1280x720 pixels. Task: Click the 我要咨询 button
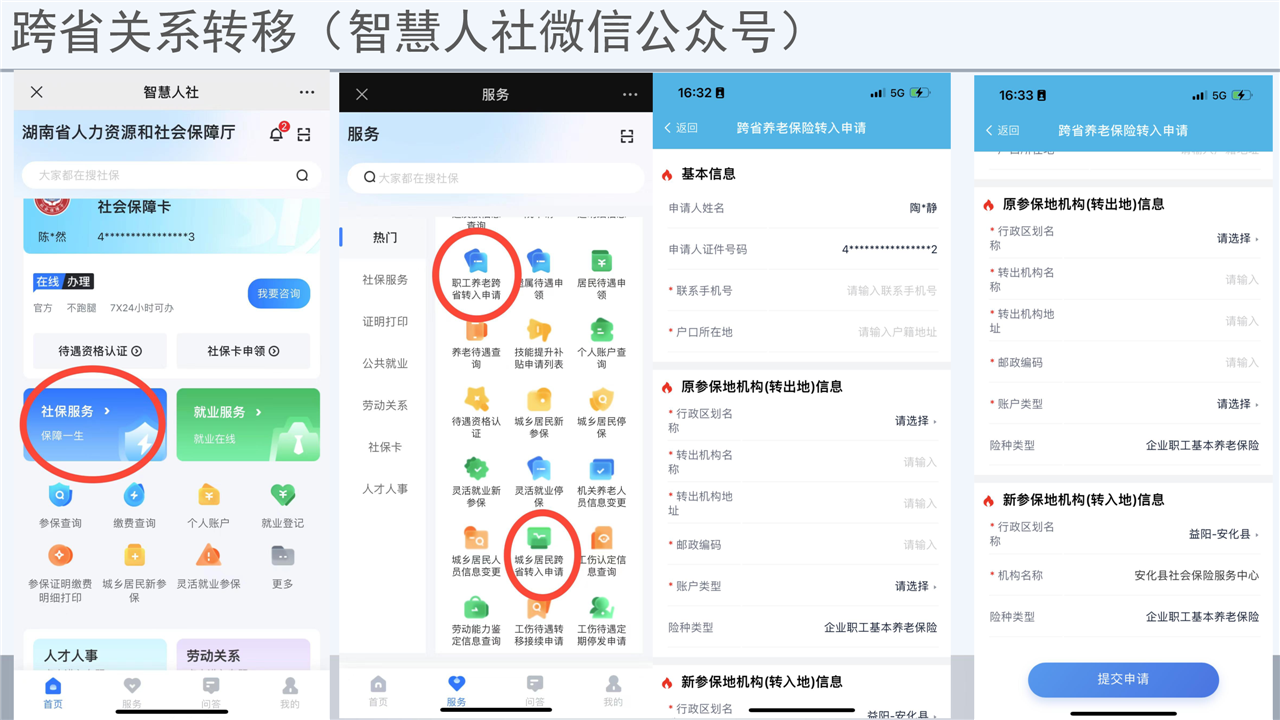point(279,293)
